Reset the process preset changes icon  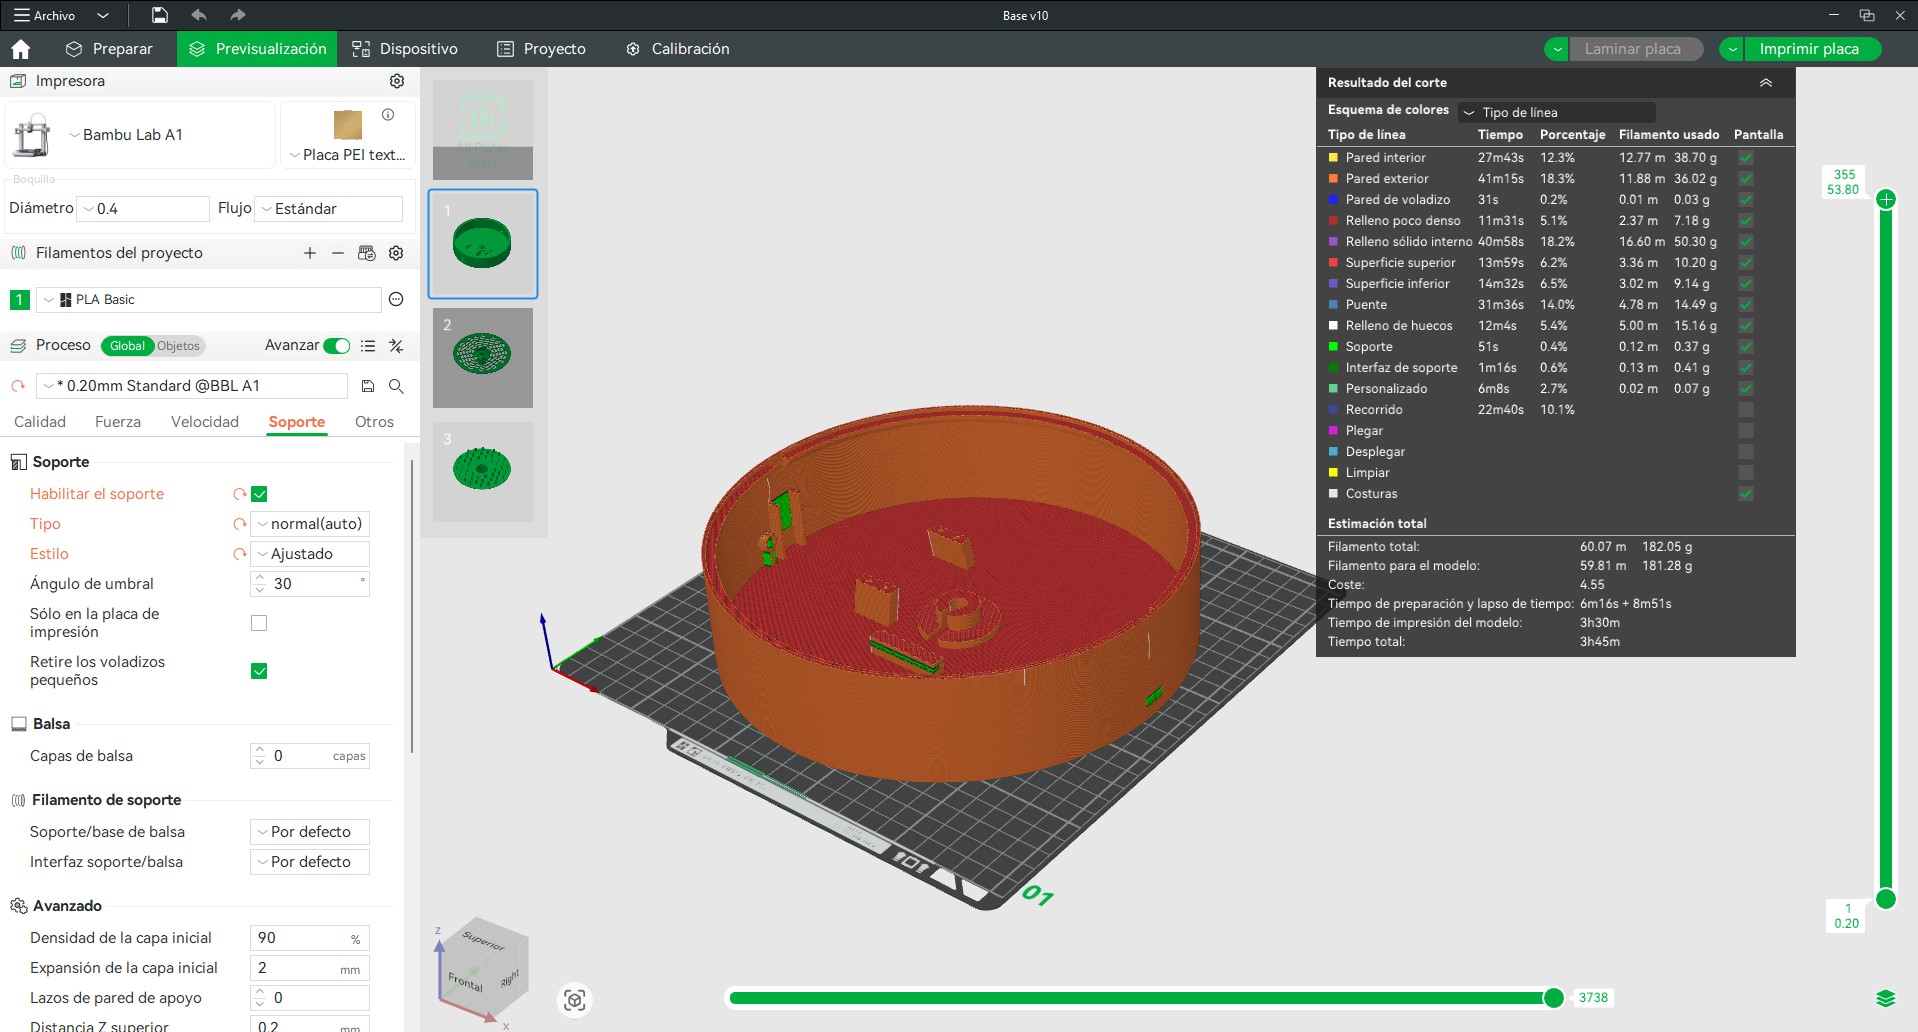[x=17, y=386]
